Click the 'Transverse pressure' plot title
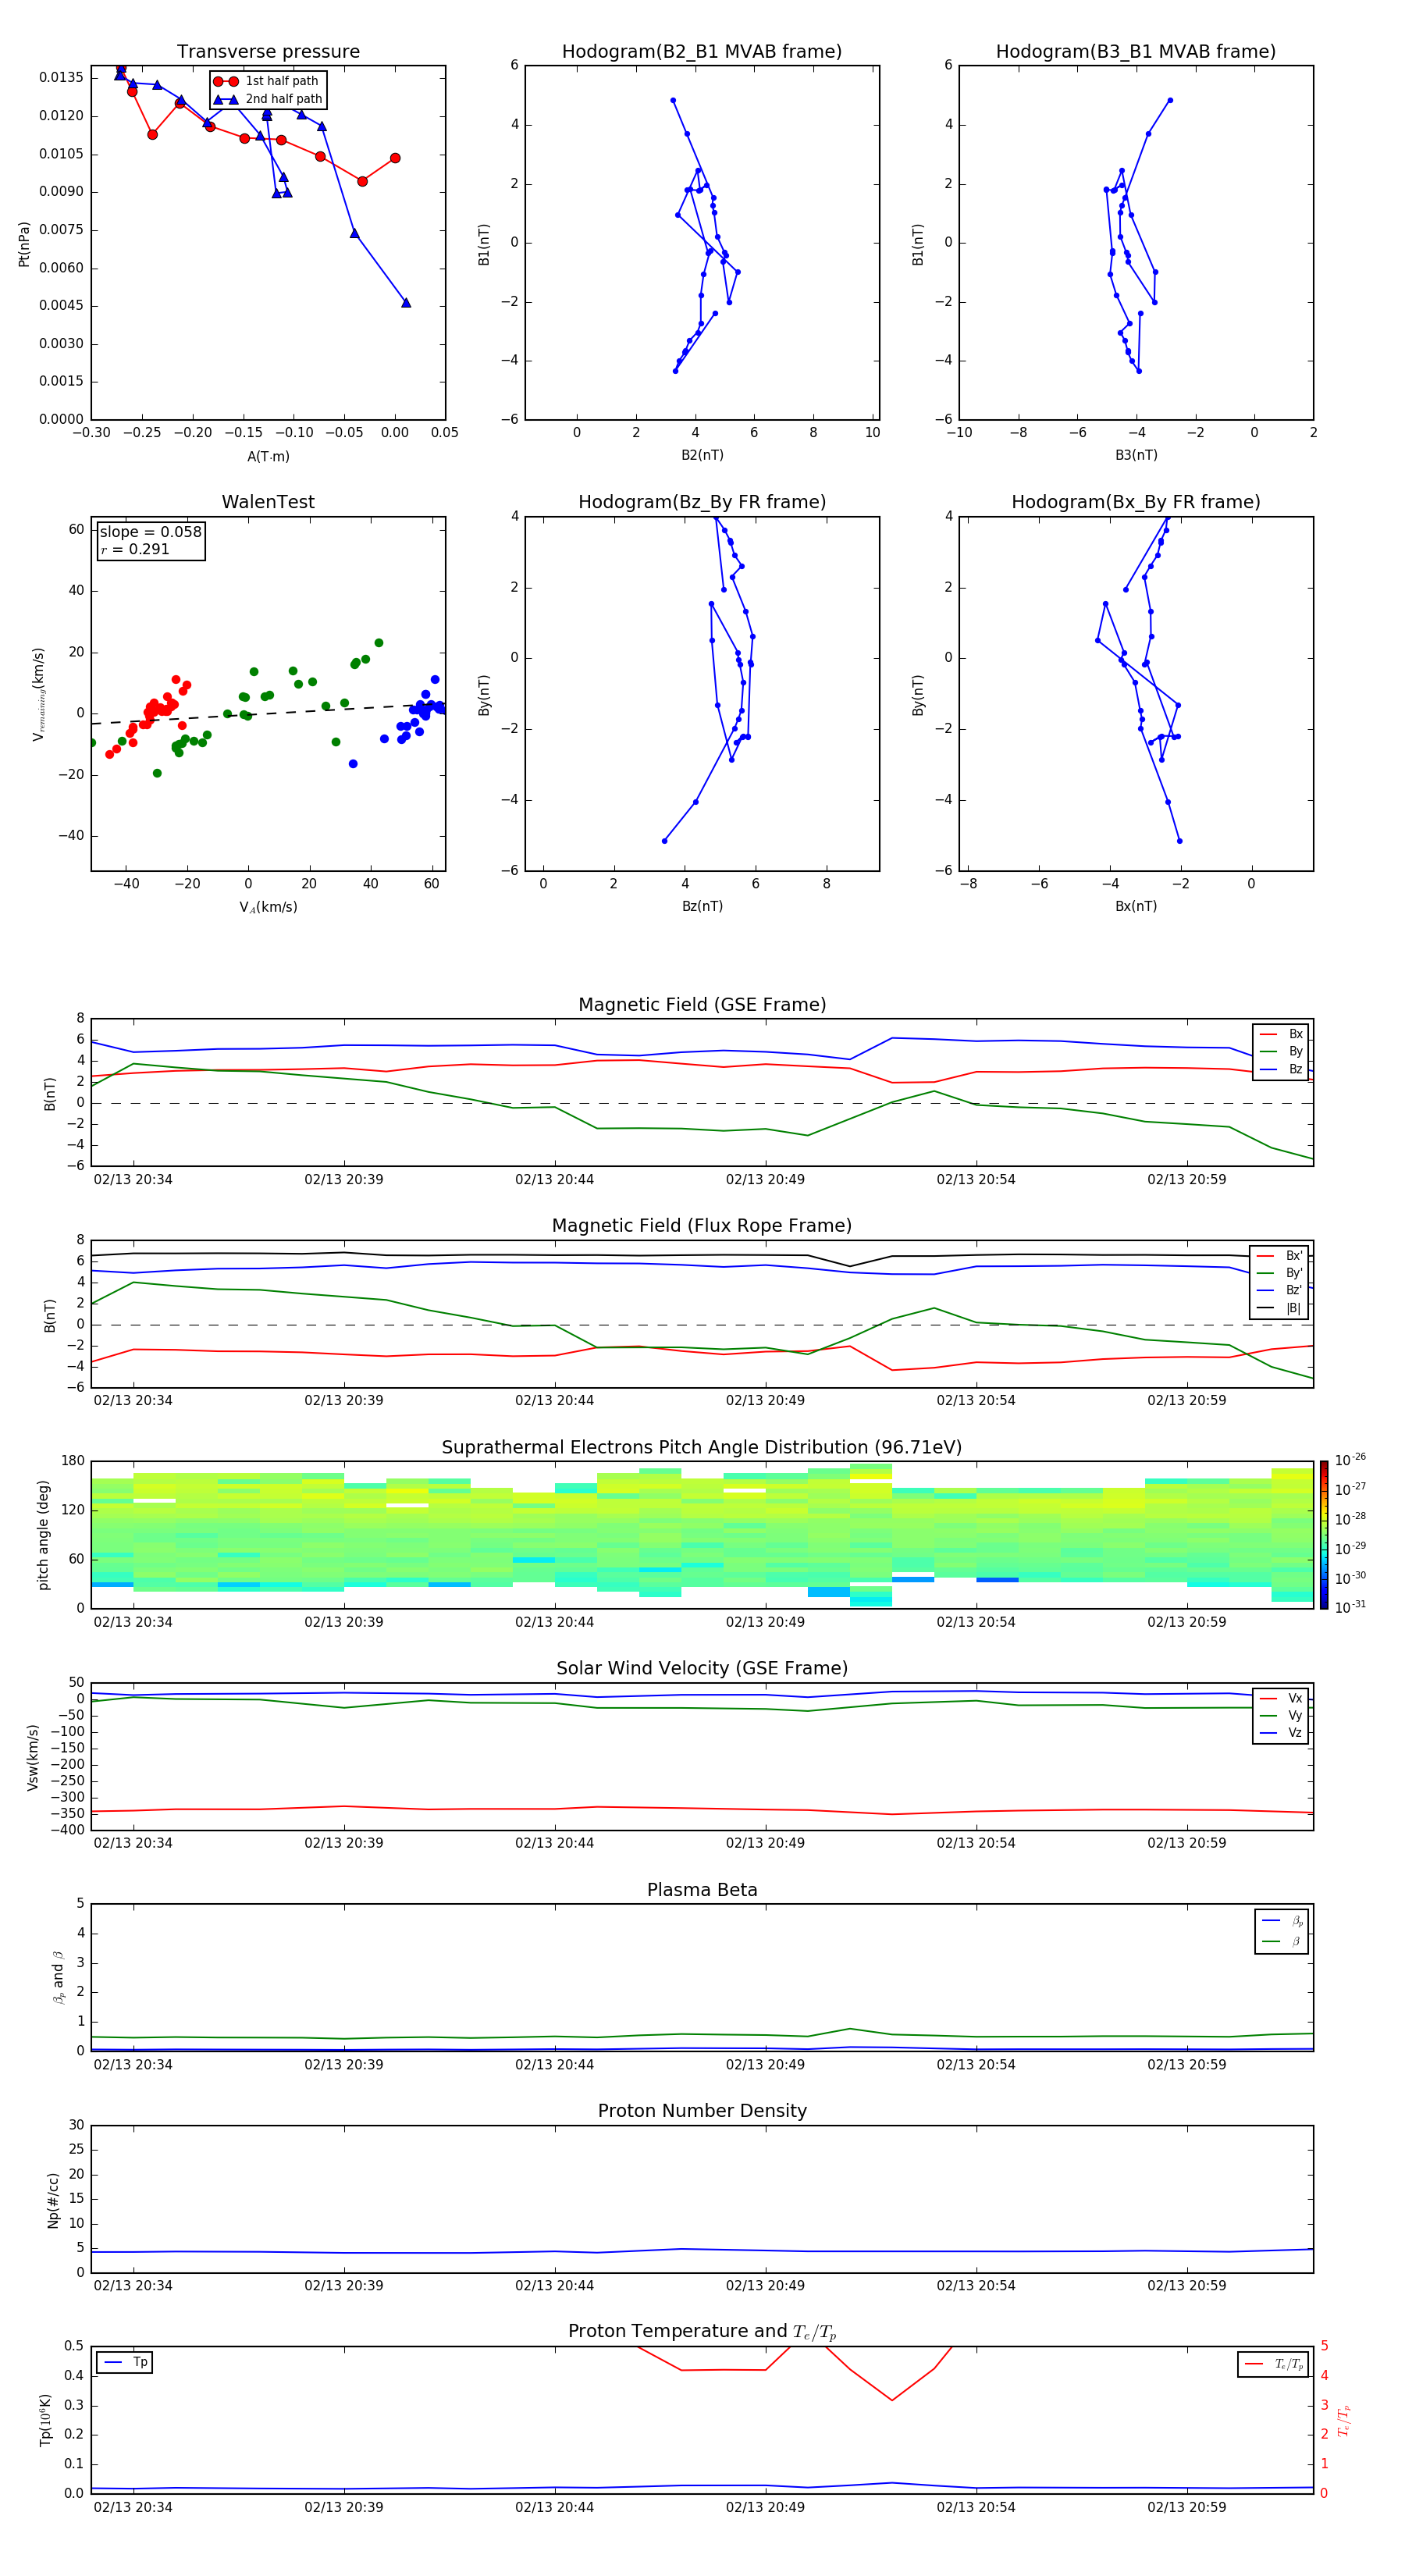 (x=268, y=52)
